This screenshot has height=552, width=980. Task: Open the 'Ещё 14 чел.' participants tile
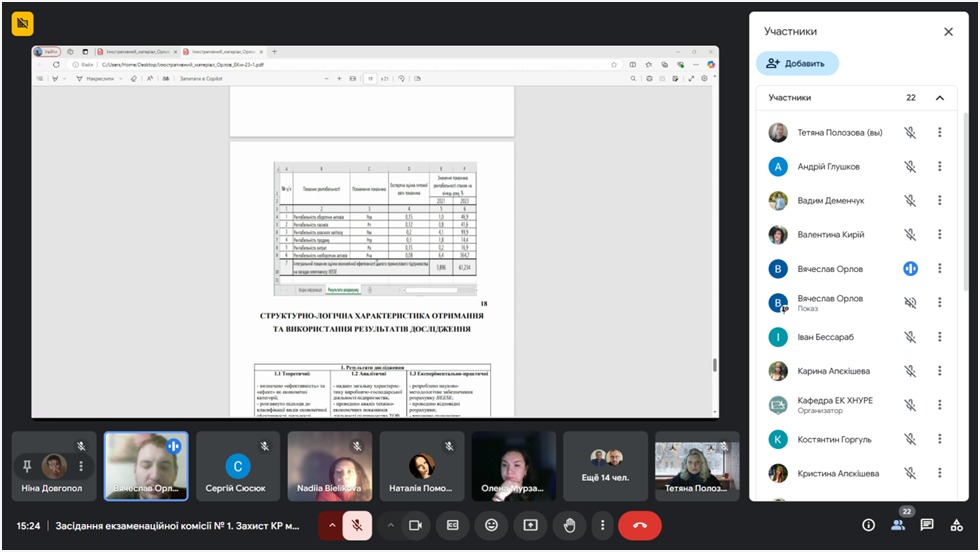pyautogui.click(x=604, y=466)
